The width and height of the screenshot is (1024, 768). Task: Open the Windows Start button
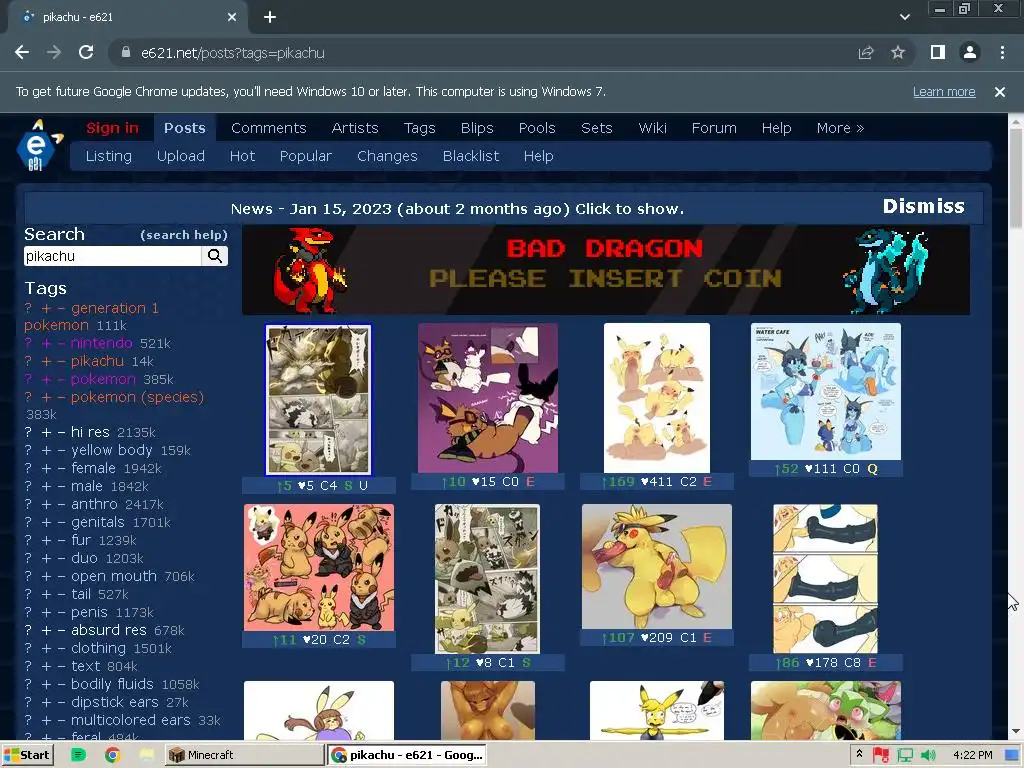point(27,755)
